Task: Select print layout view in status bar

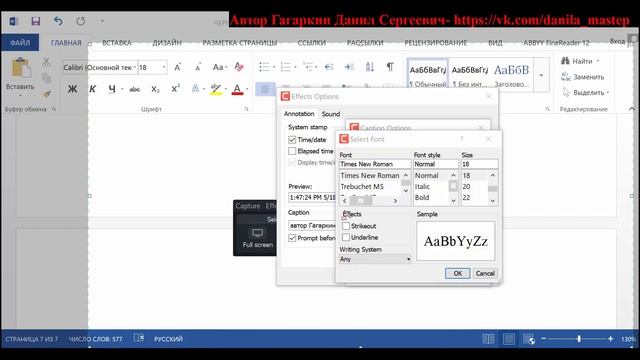Action: click(x=509, y=339)
